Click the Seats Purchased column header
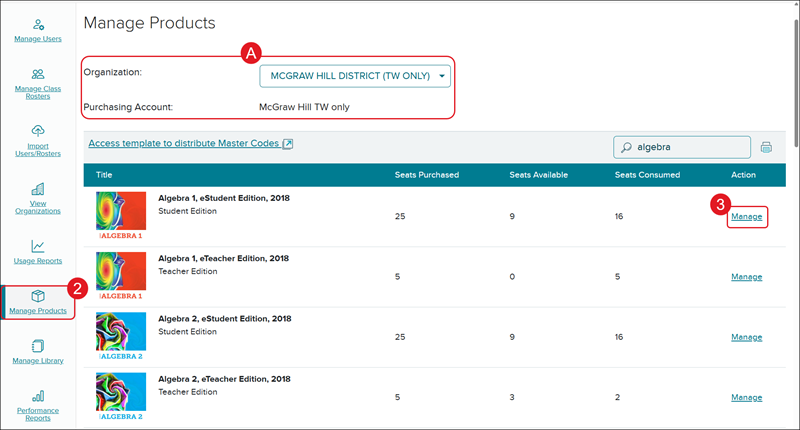800x430 pixels. (427, 175)
